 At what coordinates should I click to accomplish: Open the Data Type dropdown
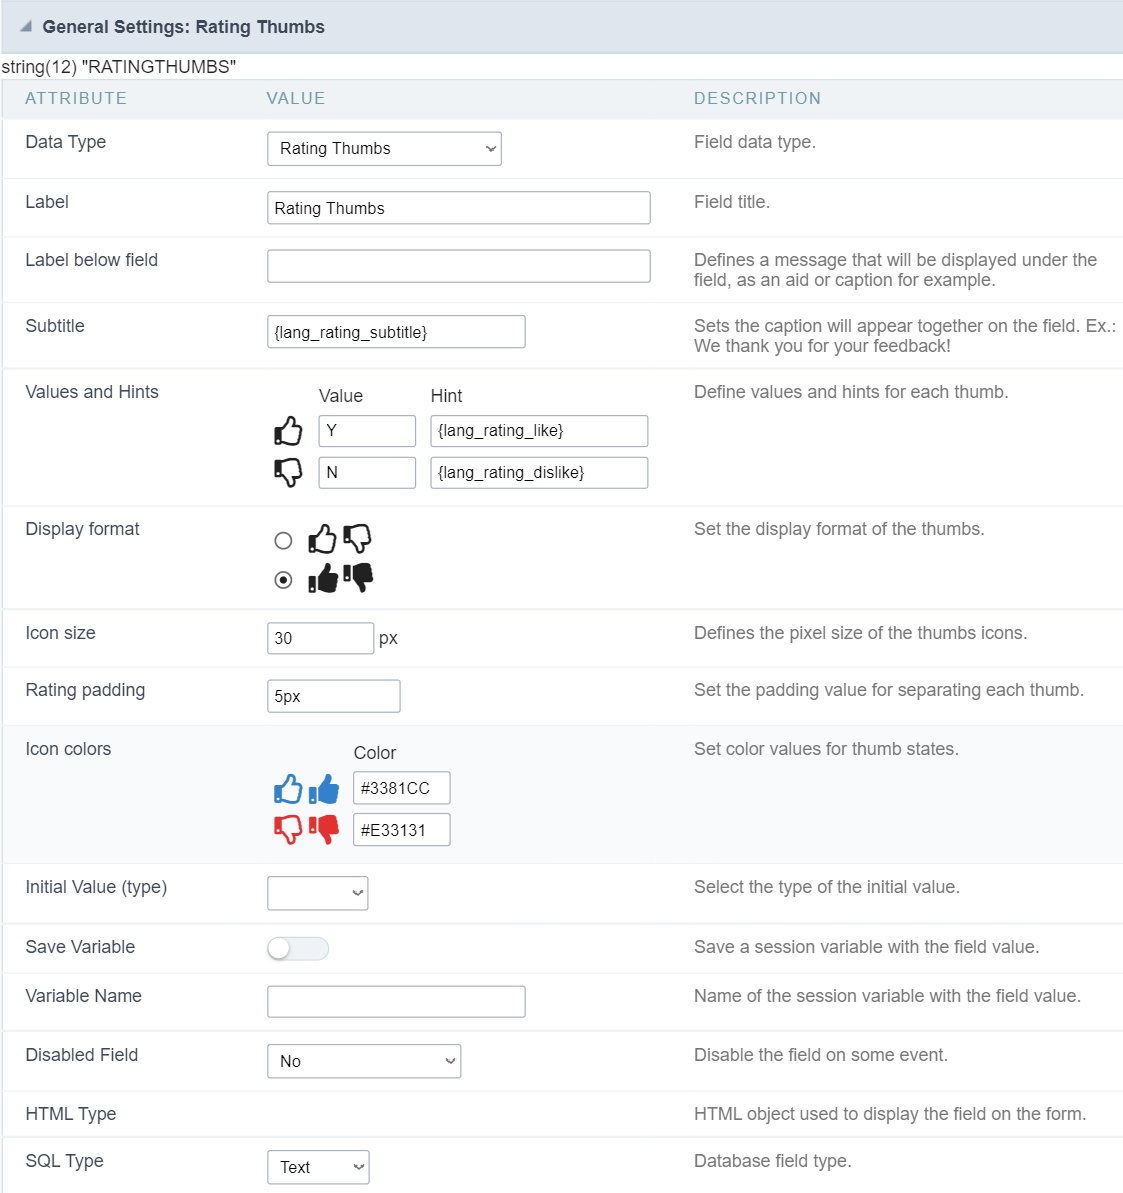[384, 148]
